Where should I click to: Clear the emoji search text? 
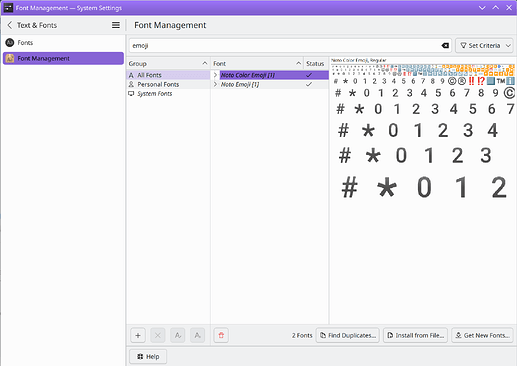(445, 46)
